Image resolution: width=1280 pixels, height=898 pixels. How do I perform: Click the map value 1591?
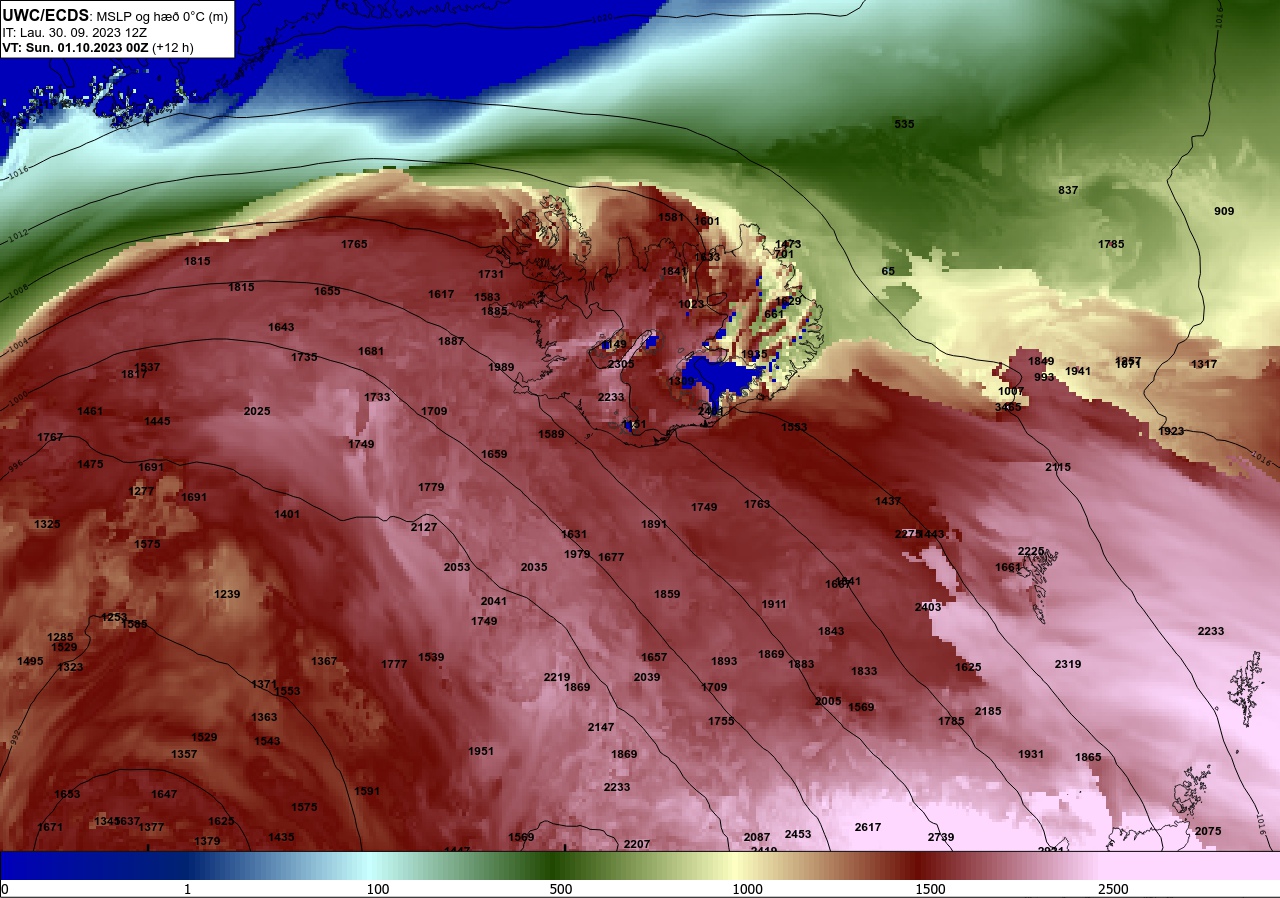pyautogui.click(x=367, y=791)
